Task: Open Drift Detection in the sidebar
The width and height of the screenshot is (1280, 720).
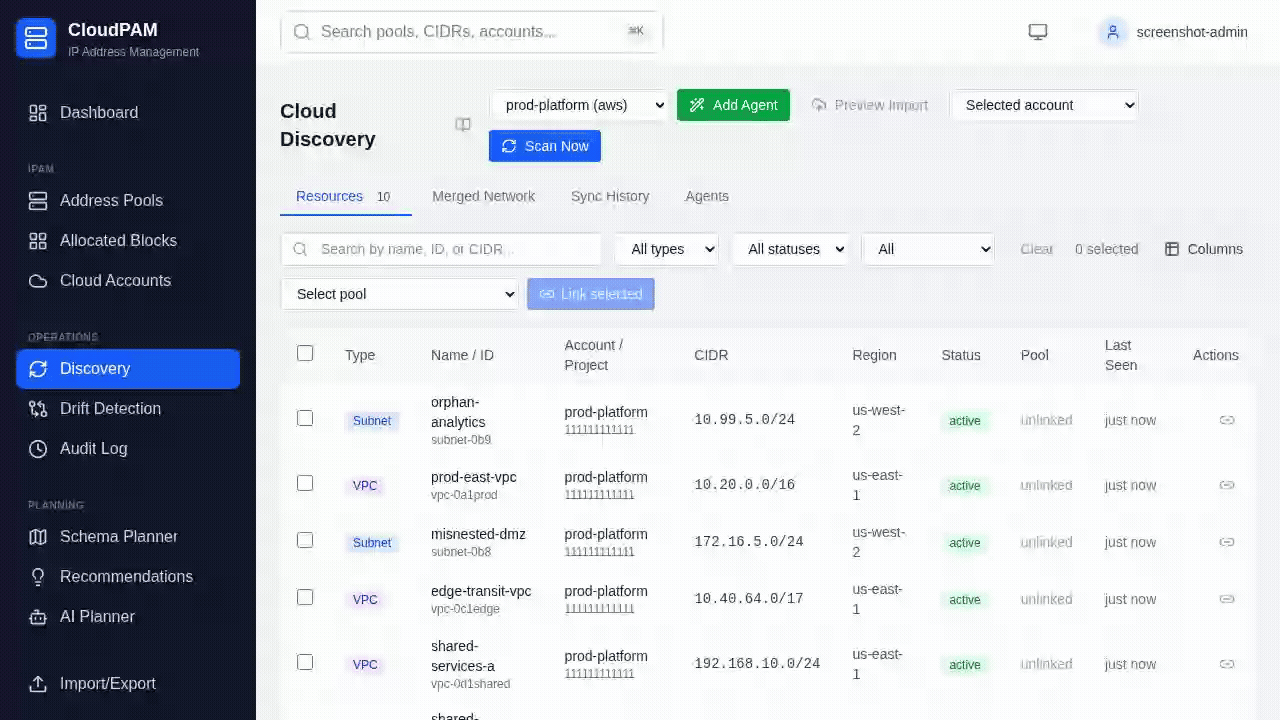Action: click(x=128, y=409)
